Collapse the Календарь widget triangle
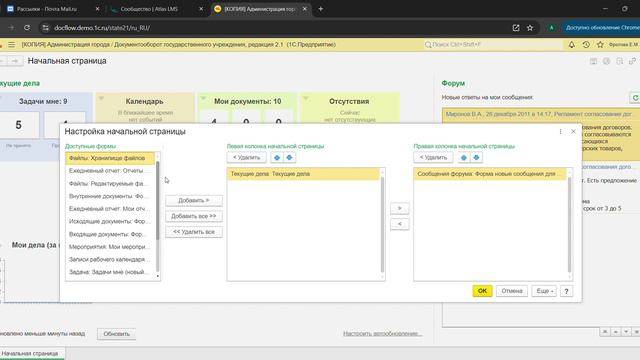This screenshot has height=360, width=640. 101,98
